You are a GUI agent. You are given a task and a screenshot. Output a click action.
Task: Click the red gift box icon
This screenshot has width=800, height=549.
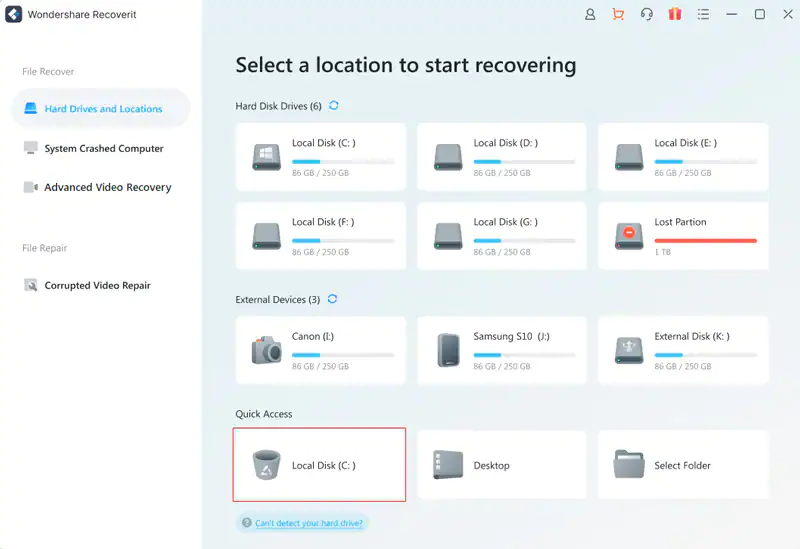coord(675,14)
